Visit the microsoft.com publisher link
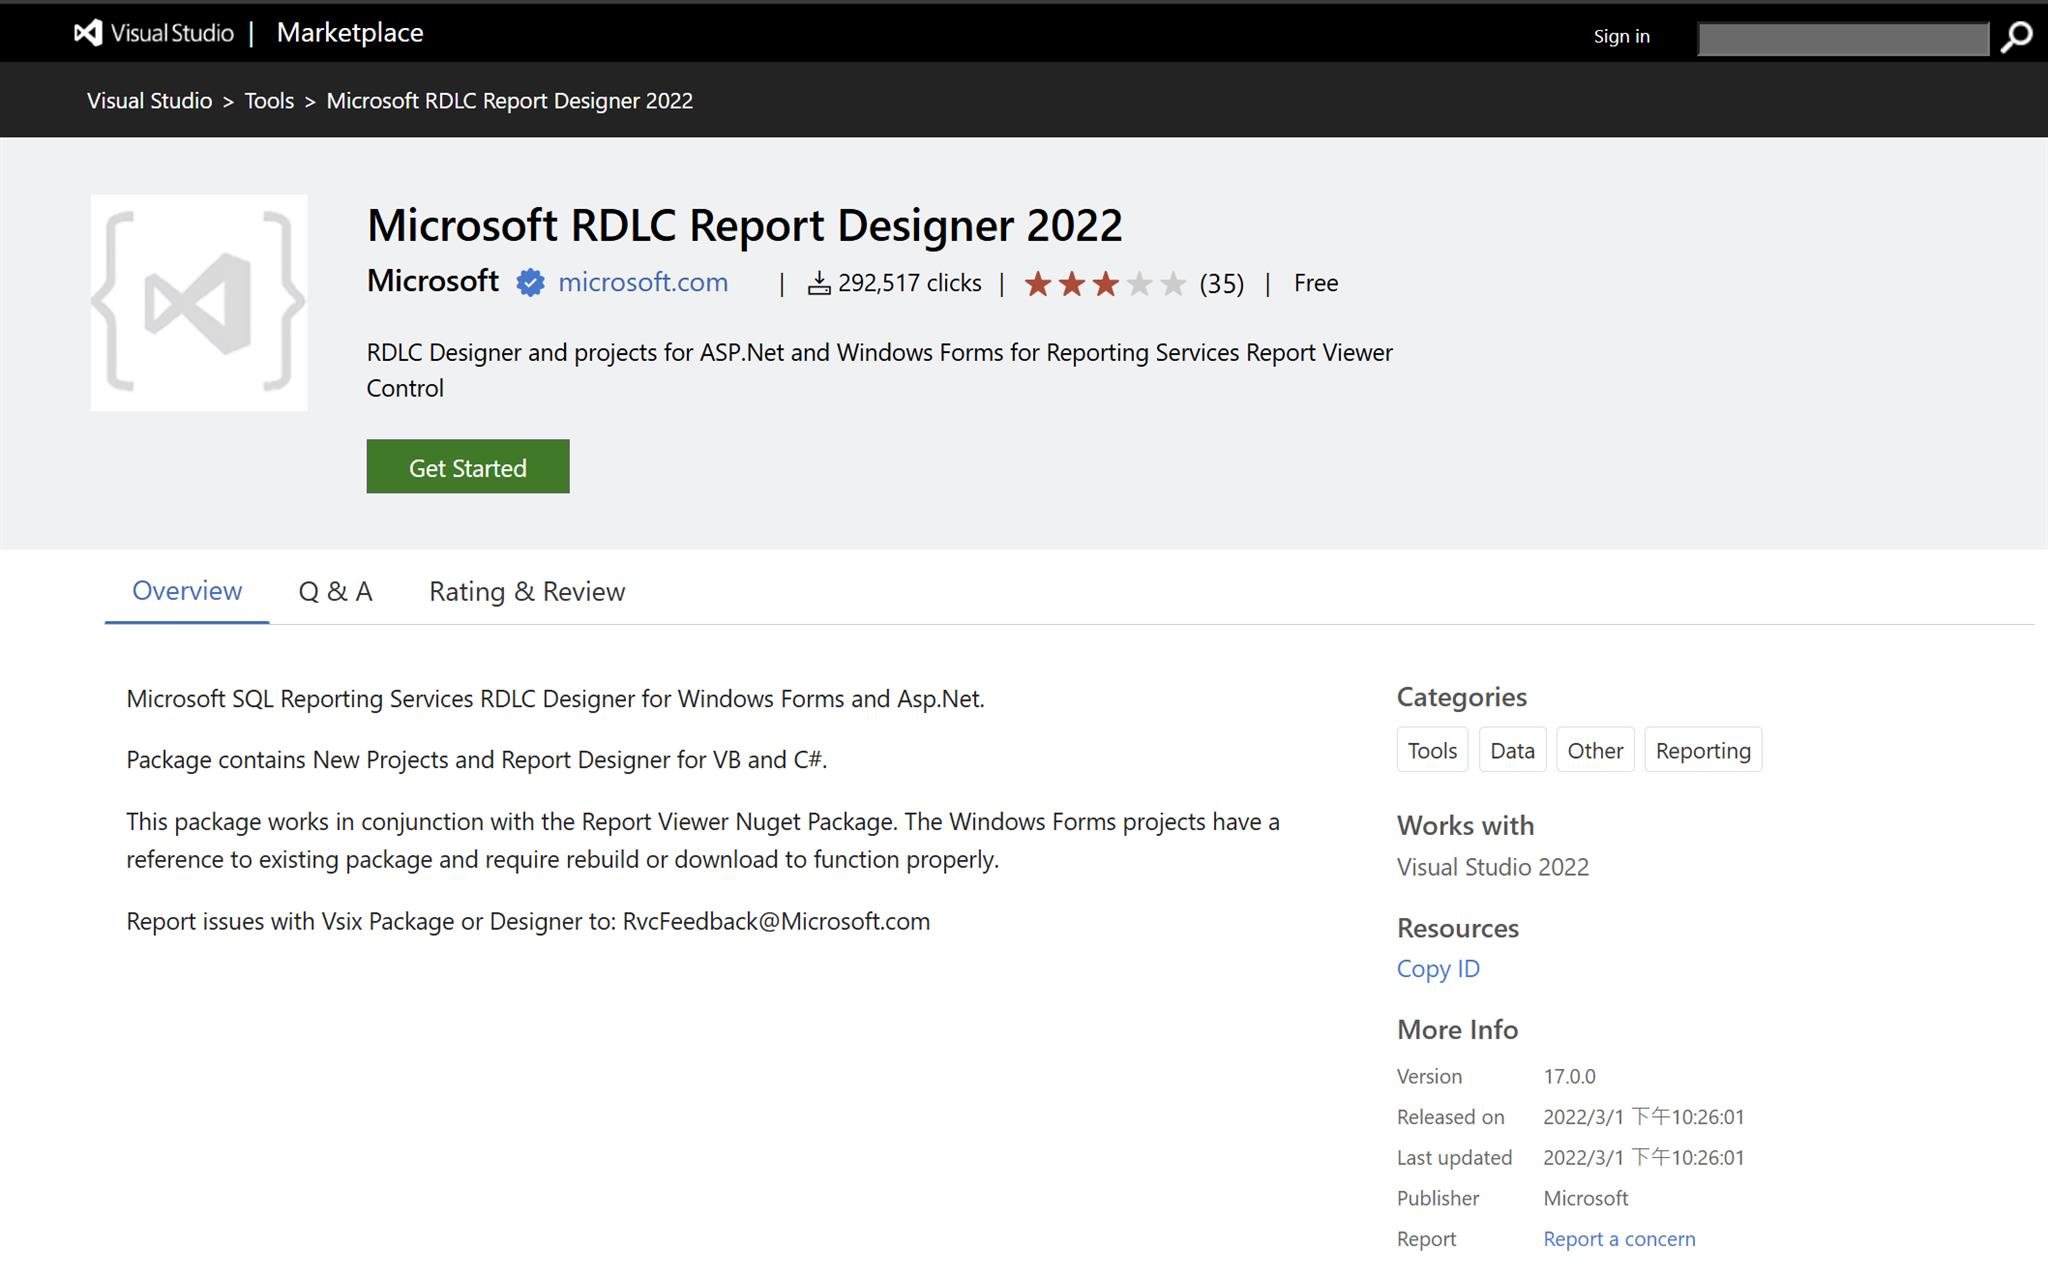The image size is (2048, 1277). (643, 283)
